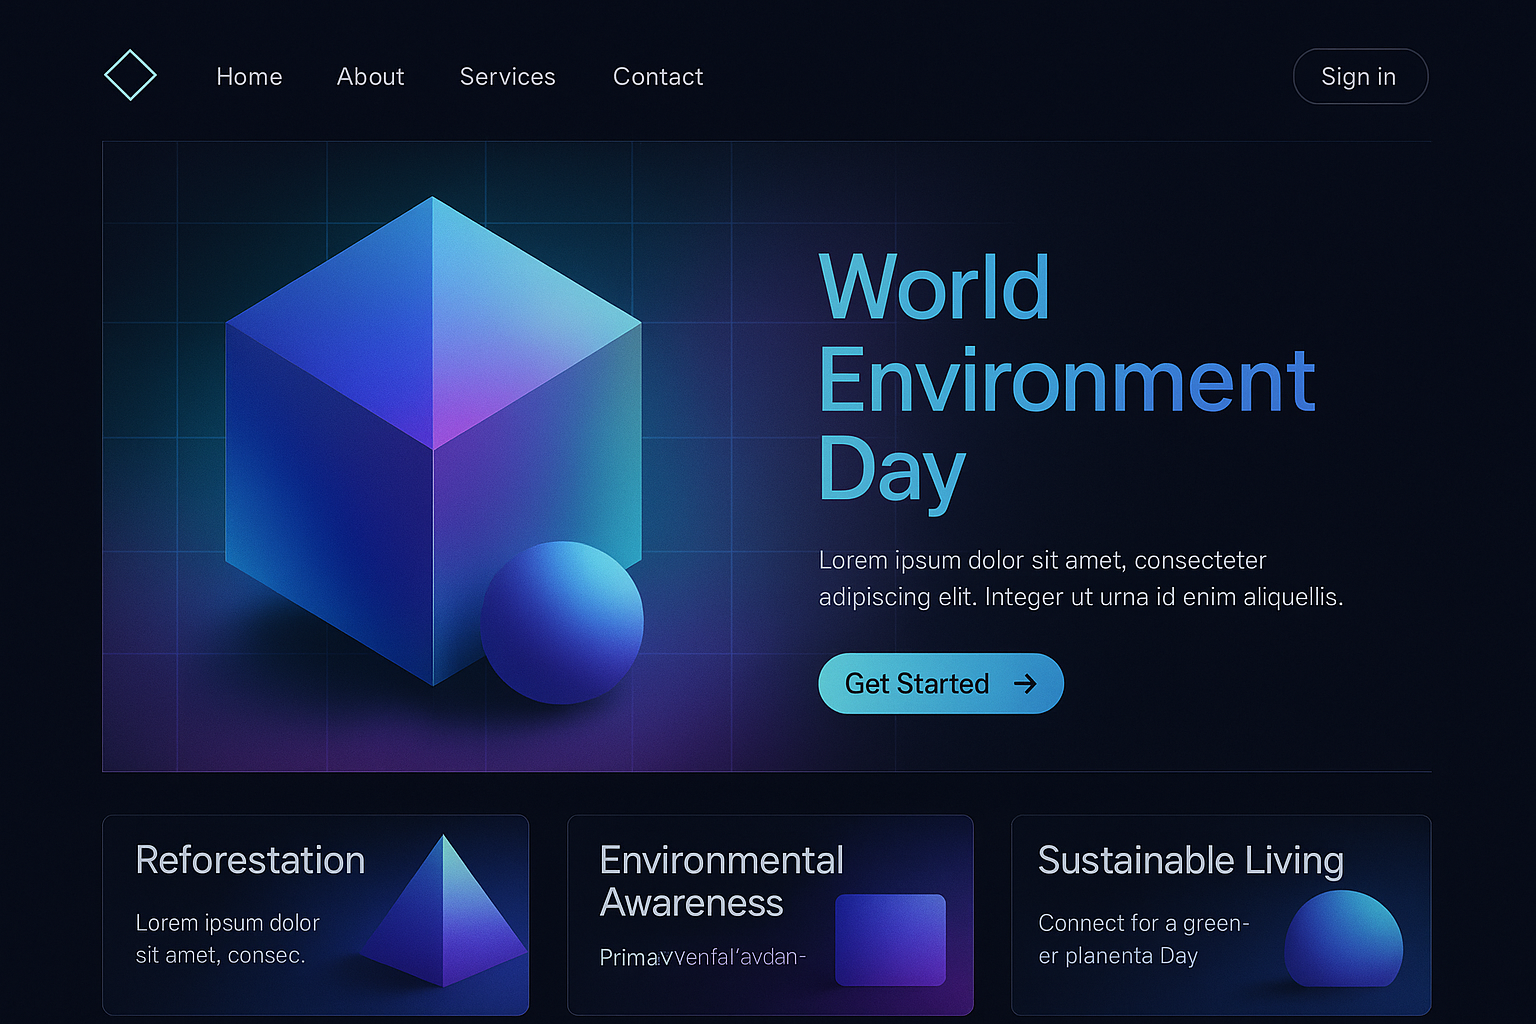Open the Home menu item
1536x1024 pixels.
point(249,77)
